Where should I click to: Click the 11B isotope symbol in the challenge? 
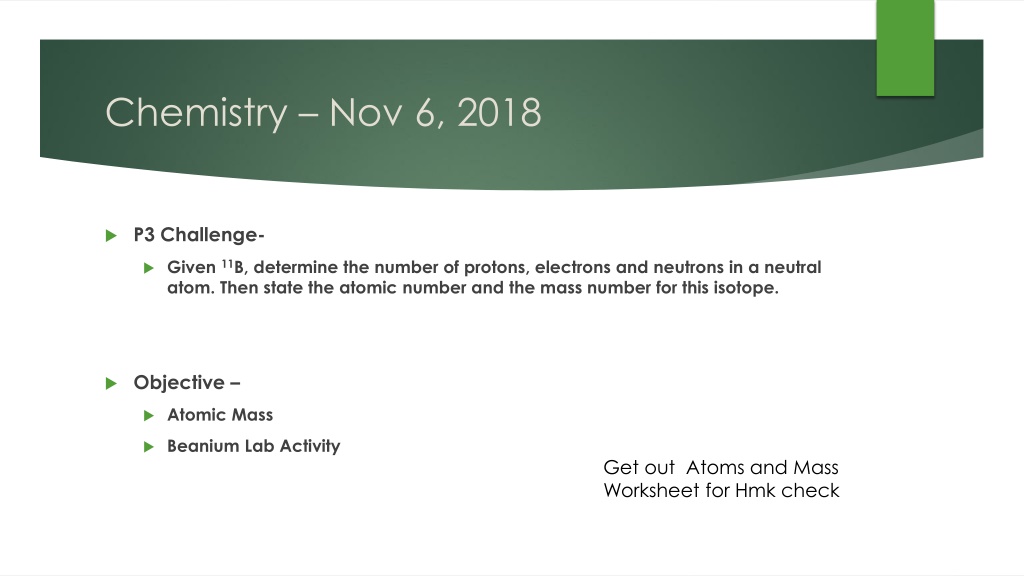233,266
